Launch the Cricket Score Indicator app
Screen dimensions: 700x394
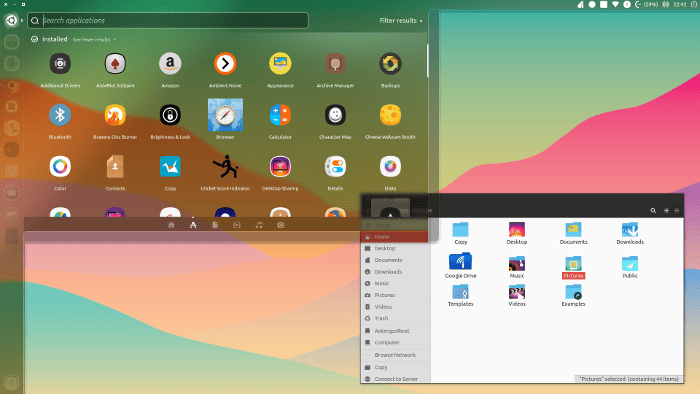(x=225, y=167)
